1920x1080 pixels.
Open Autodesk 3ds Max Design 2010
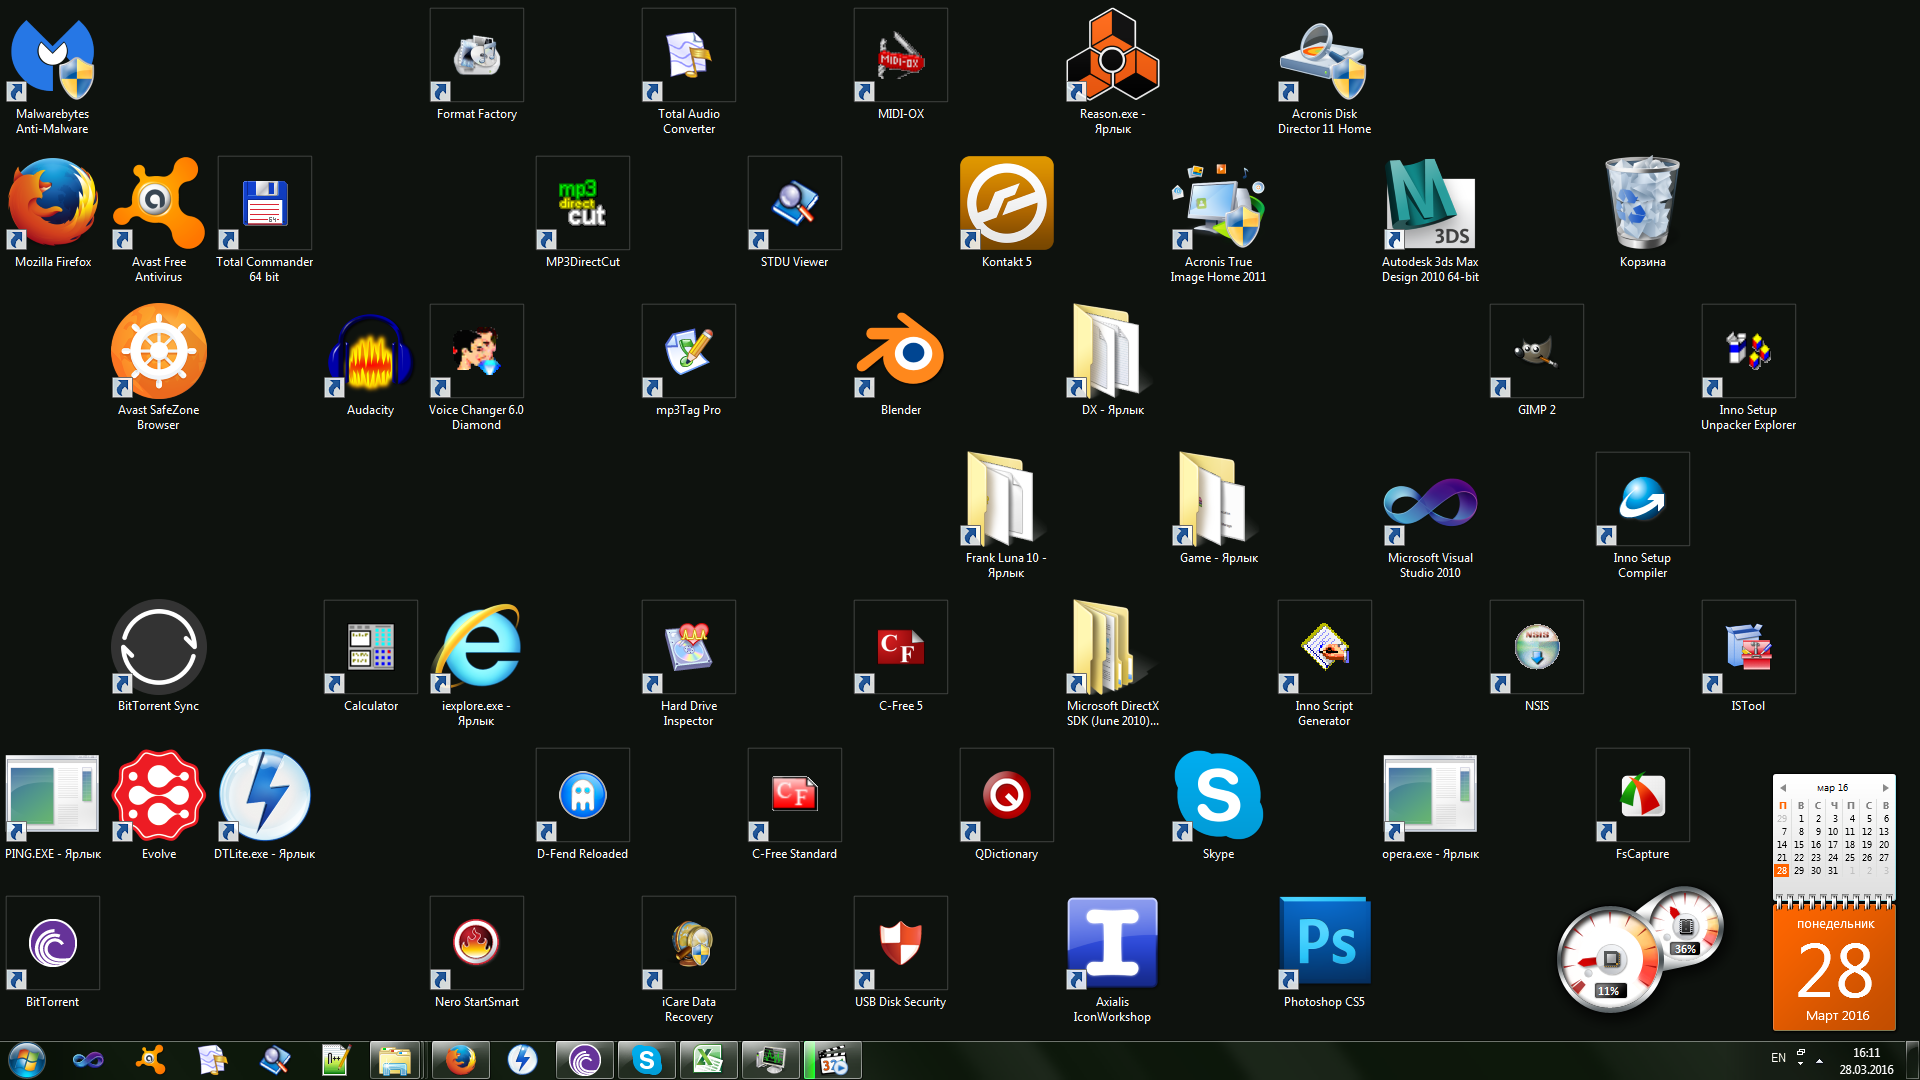pyautogui.click(x=1431, y=204)
